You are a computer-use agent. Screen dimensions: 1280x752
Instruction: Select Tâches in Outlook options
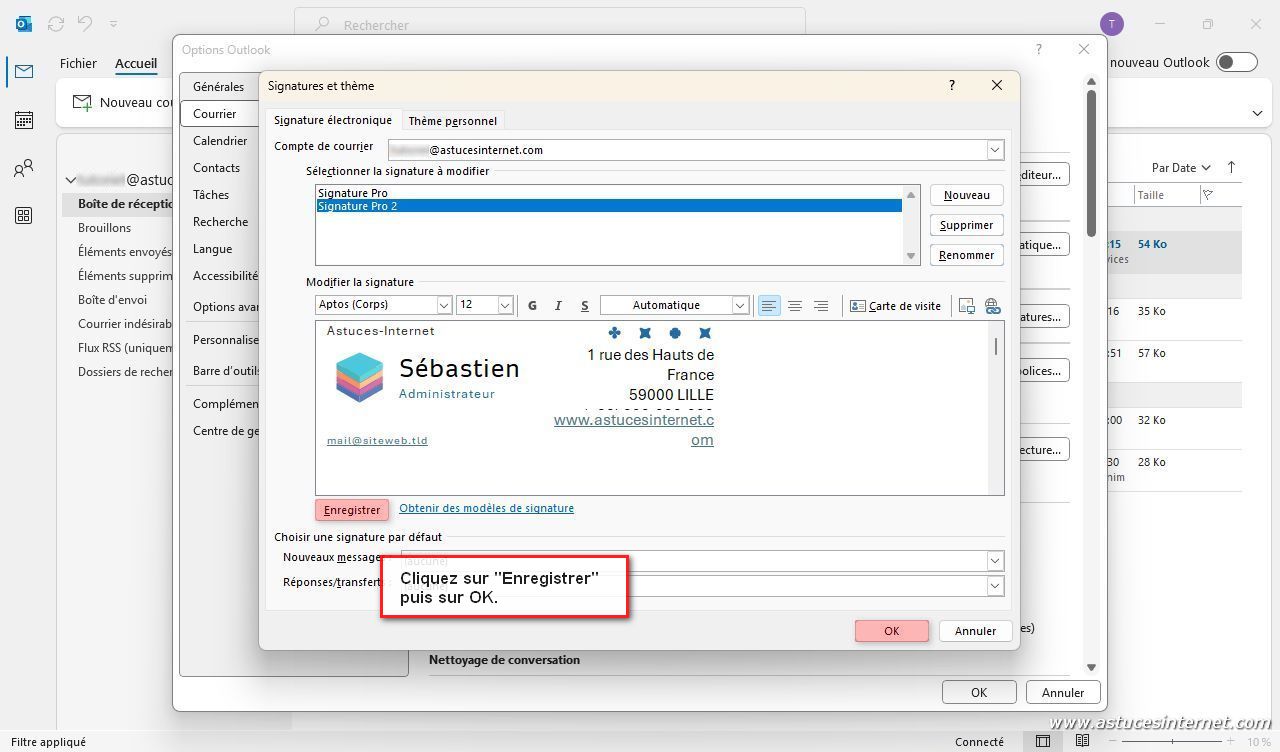click(x=211, y=195)
